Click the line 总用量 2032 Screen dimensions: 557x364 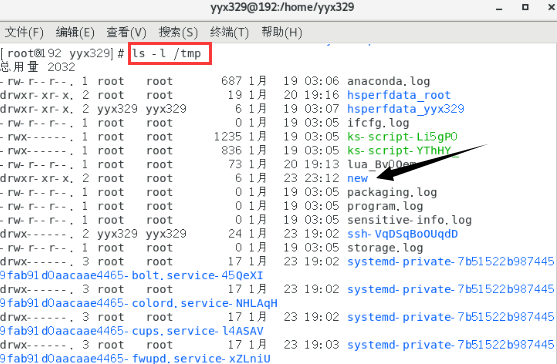(x=38, y=67)
